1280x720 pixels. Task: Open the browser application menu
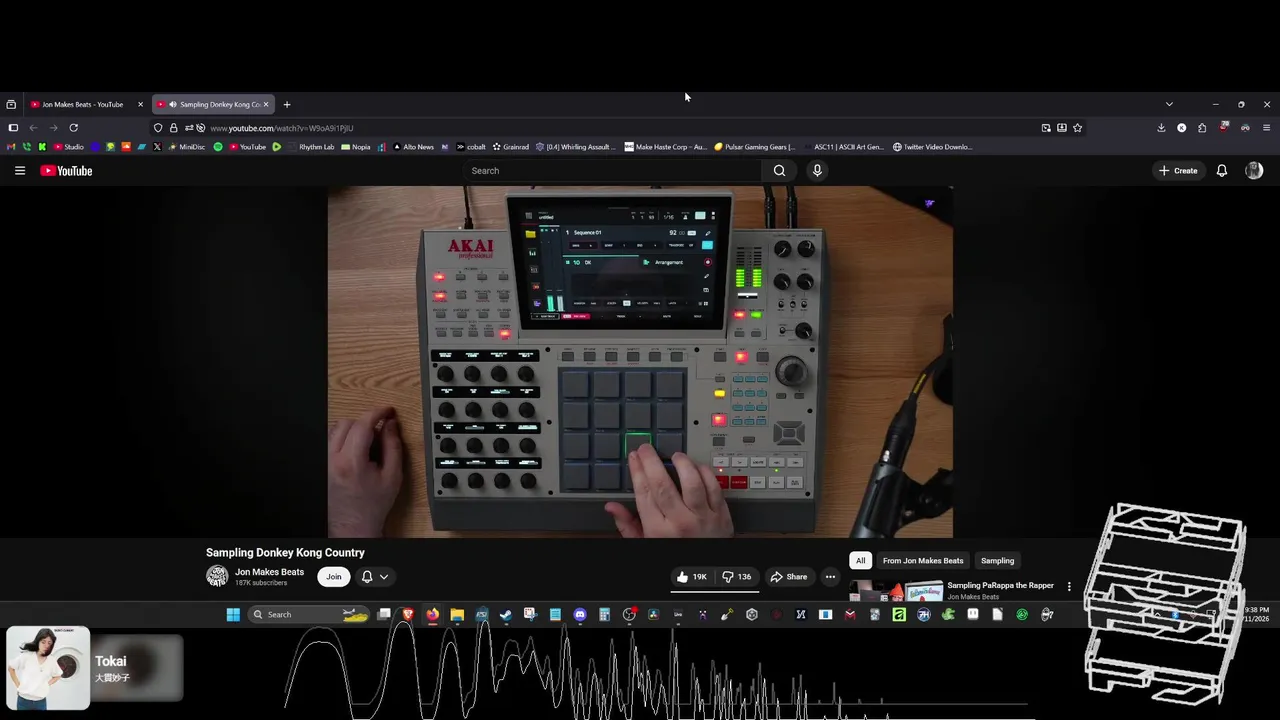(x=1266, y=128)
